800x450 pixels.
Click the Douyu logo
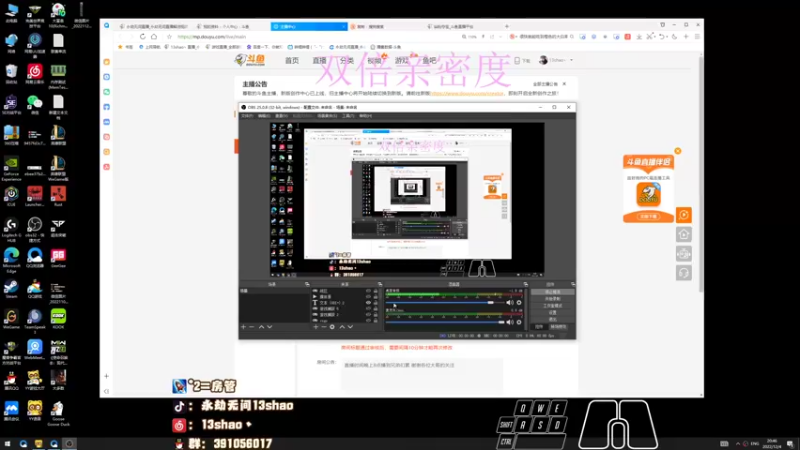coord(250,60)
